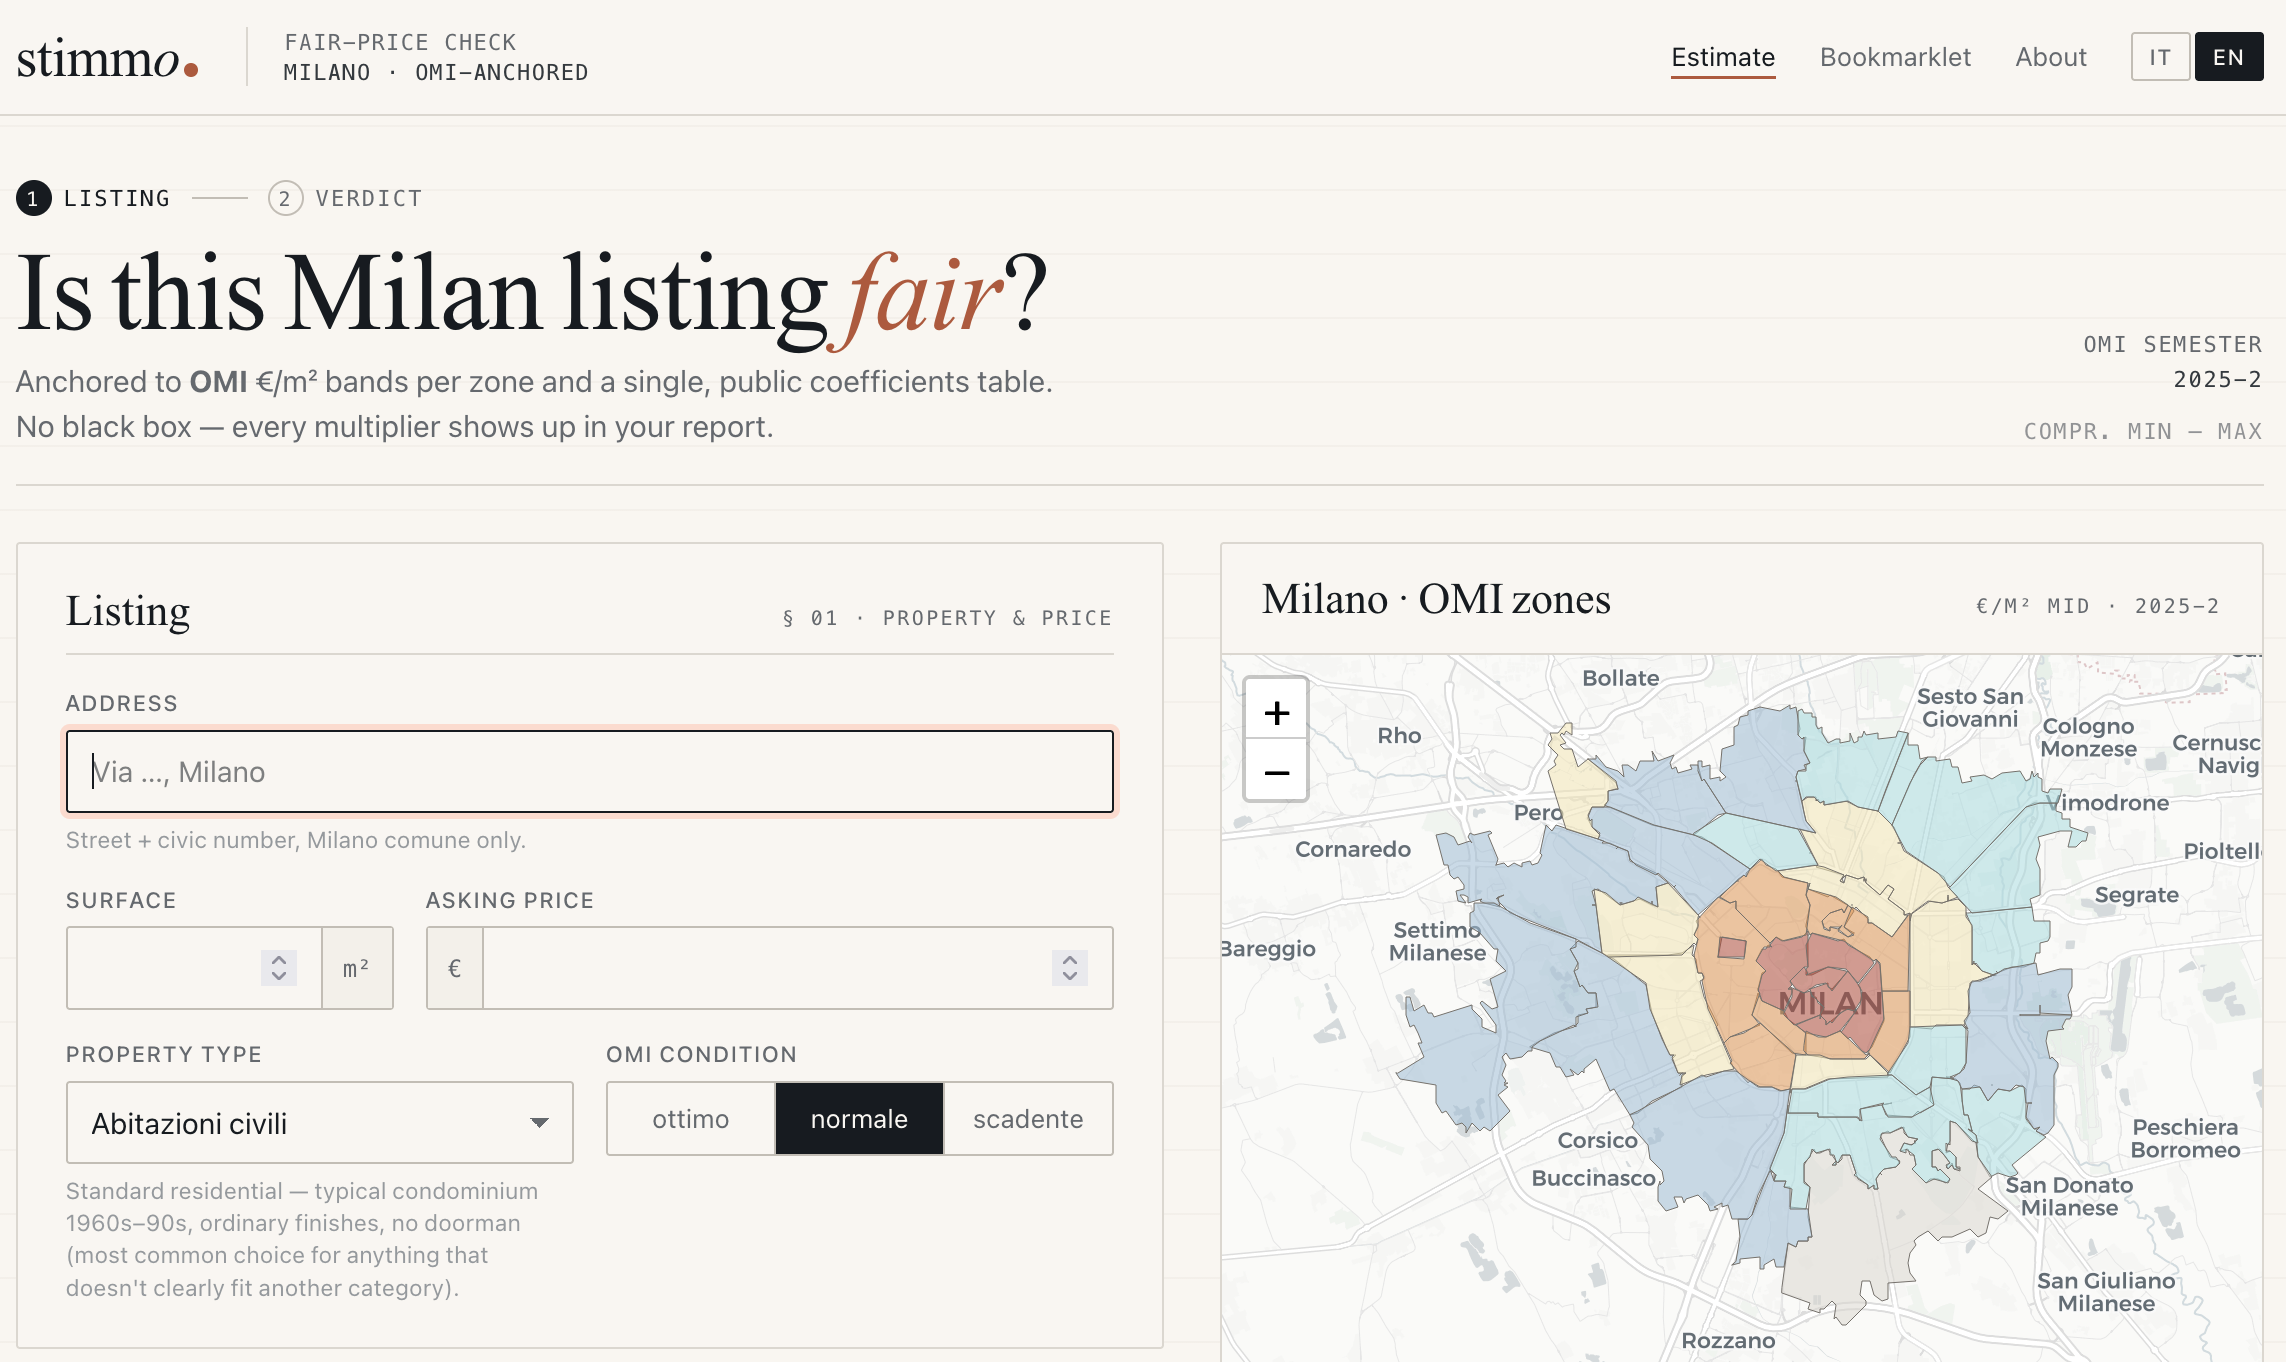Open the Property type dropdown
The height and width of the screenshot is (1362, 2286).
pyautogui.click(x=320, y=1122)
